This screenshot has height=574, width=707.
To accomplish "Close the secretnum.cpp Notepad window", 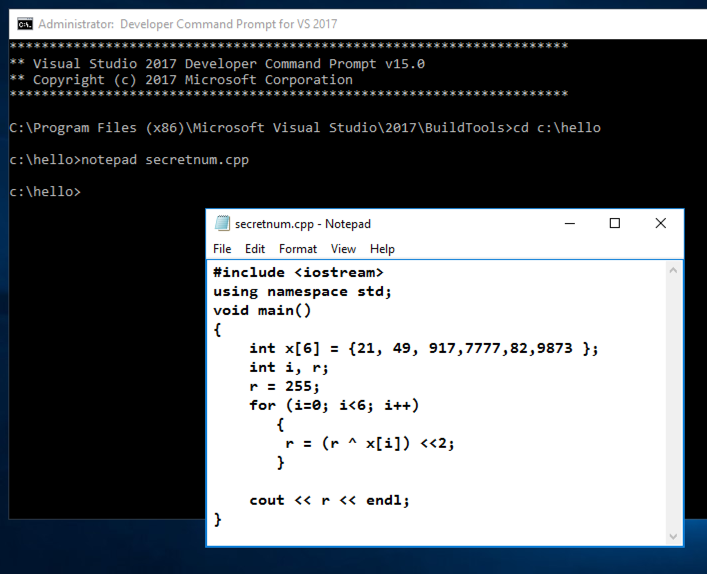I will (x=661, y=223).
